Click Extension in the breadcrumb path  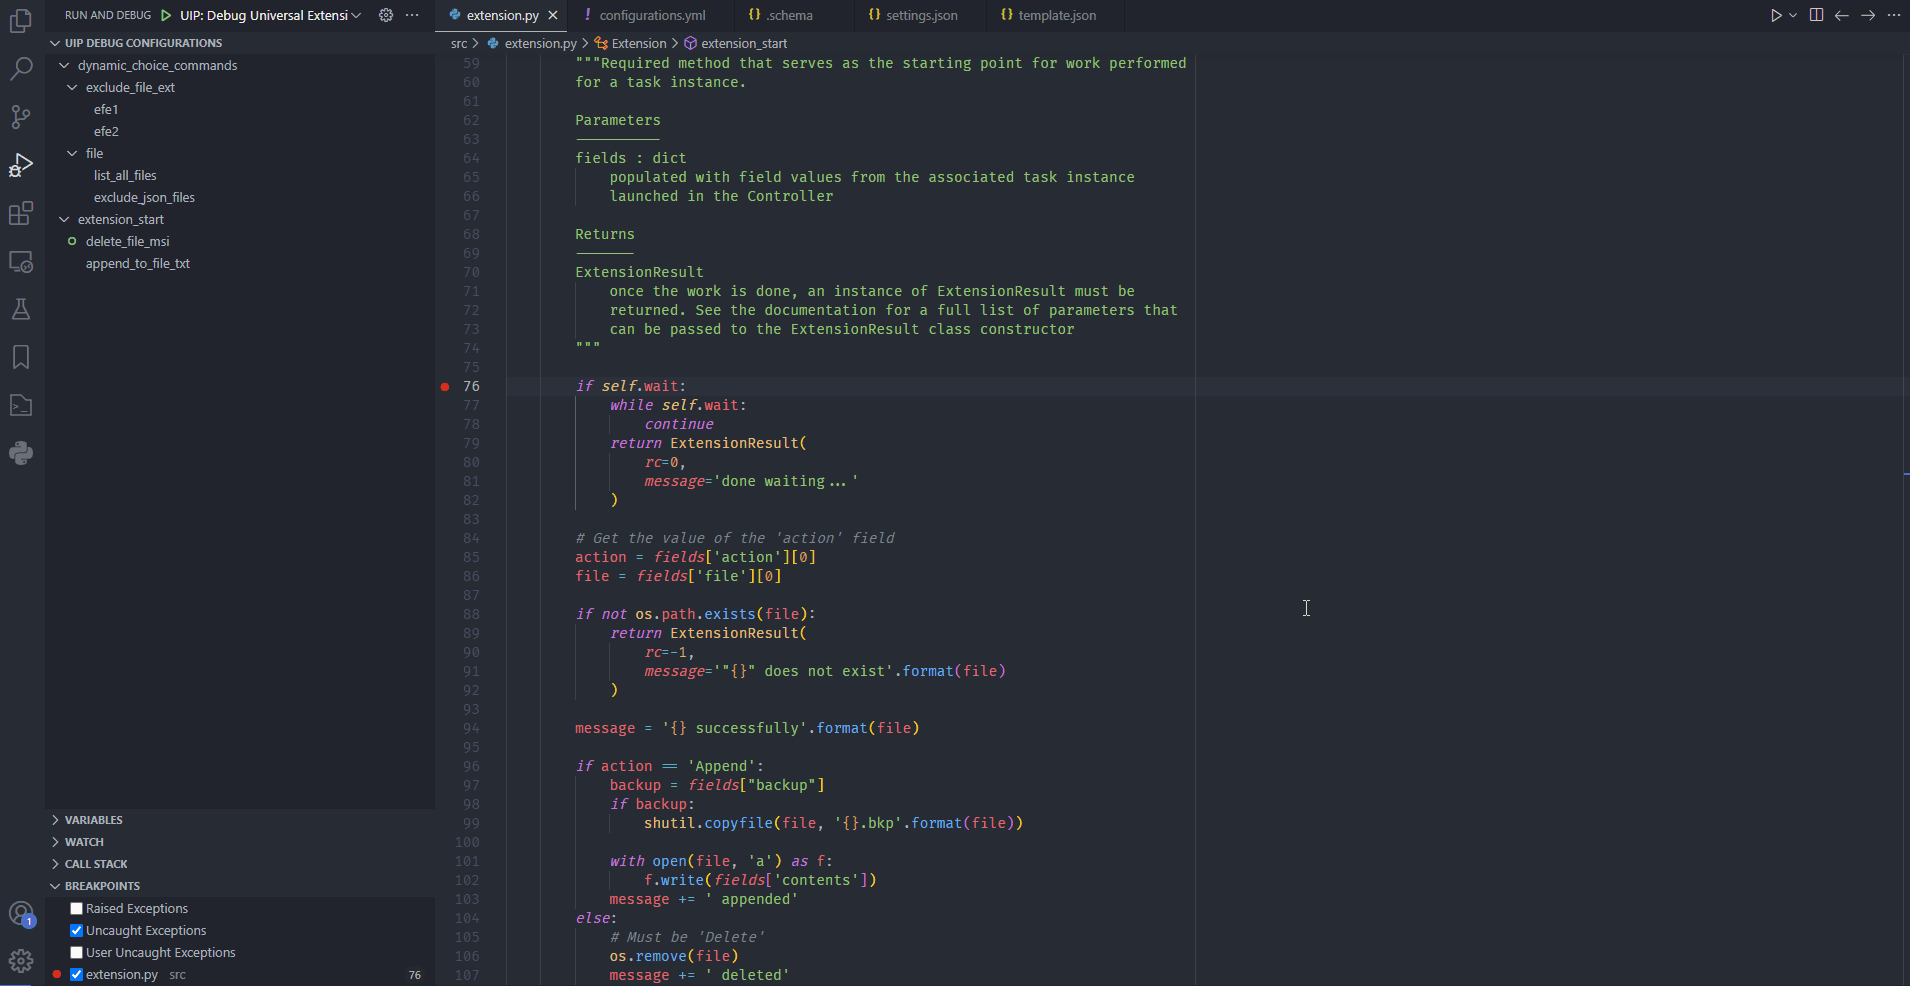[x=638, y=43]
